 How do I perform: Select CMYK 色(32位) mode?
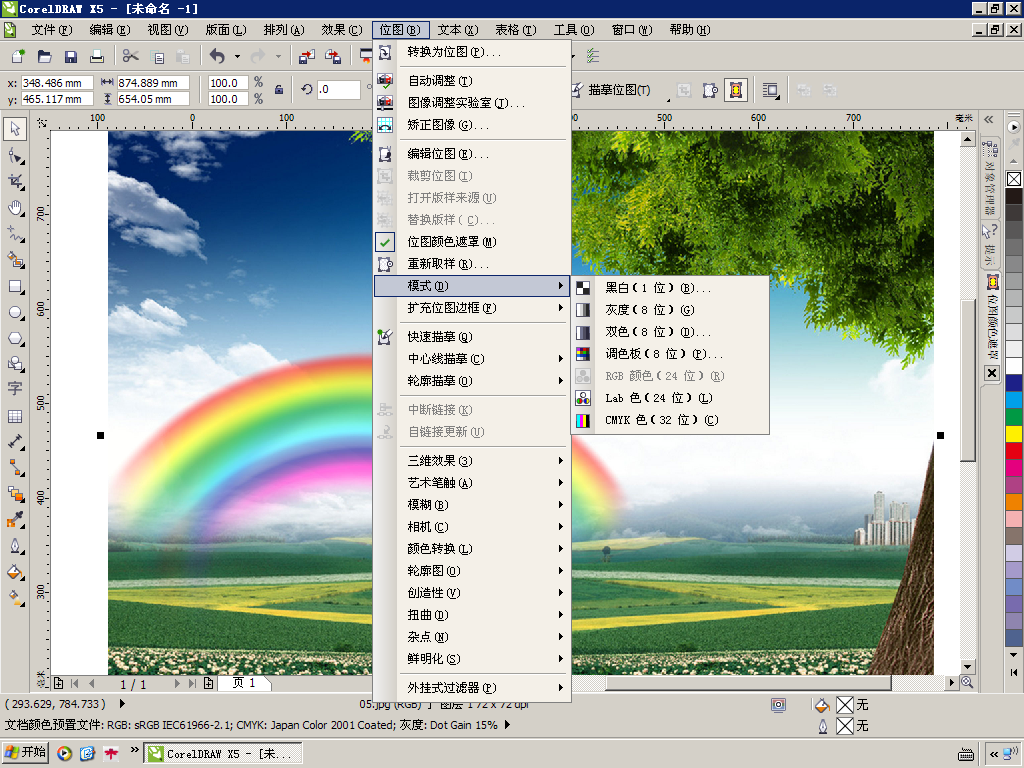click(x=671, y=420)
